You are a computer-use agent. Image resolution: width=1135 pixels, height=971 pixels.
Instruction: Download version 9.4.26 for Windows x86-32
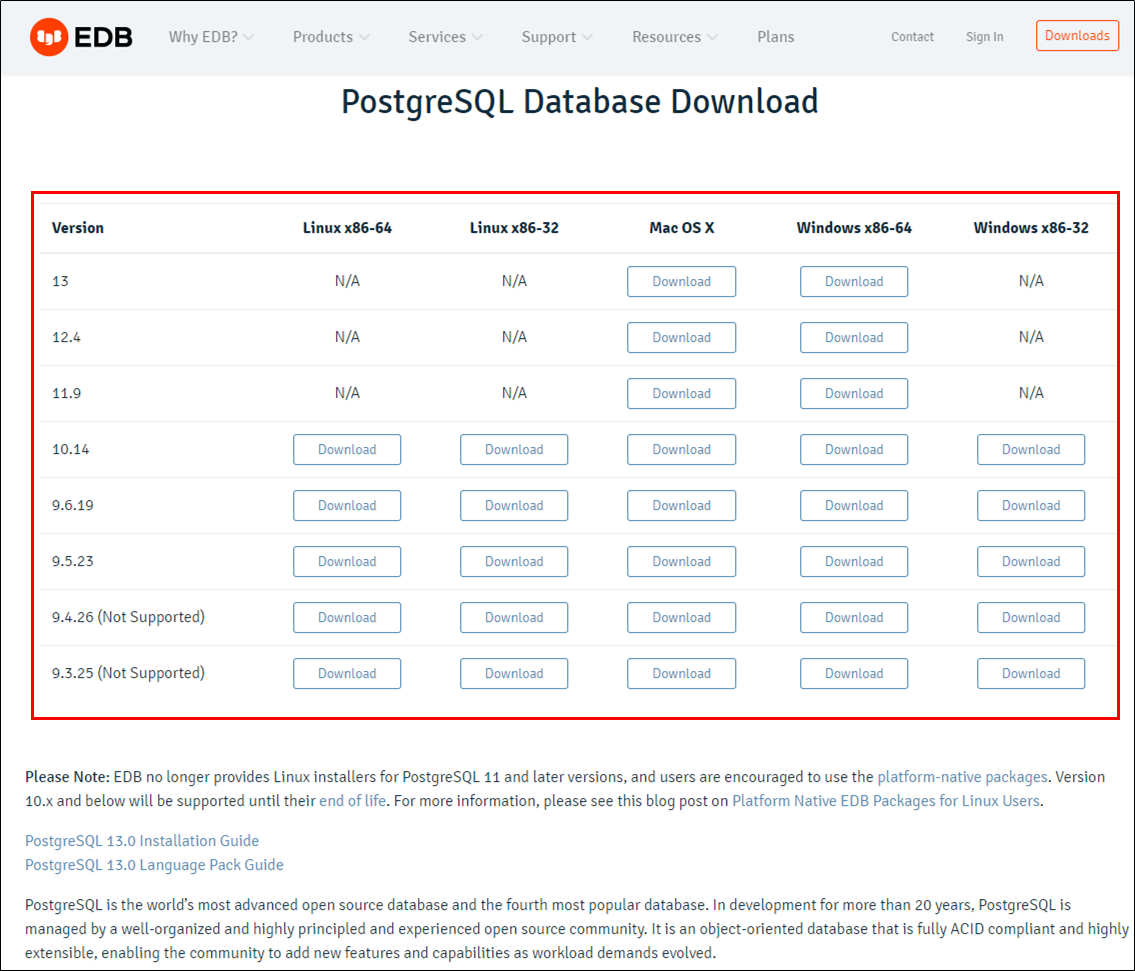[1031, 618]
